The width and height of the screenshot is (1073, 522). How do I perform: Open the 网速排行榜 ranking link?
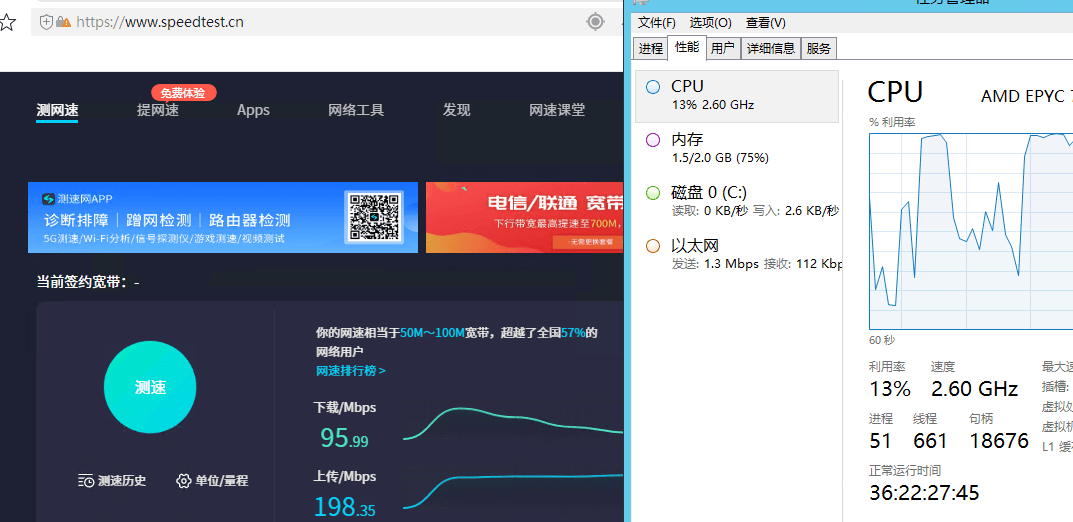click(x=350, y=371)
